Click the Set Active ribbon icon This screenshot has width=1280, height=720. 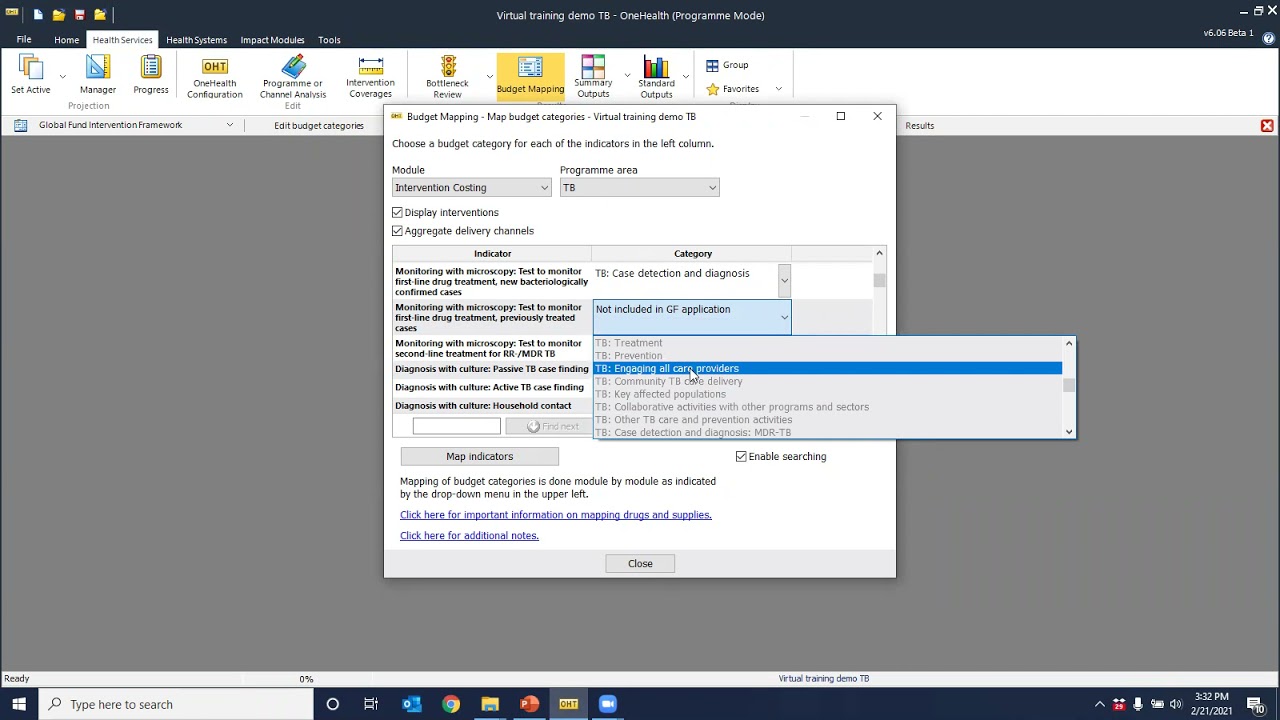coord(30,75)
